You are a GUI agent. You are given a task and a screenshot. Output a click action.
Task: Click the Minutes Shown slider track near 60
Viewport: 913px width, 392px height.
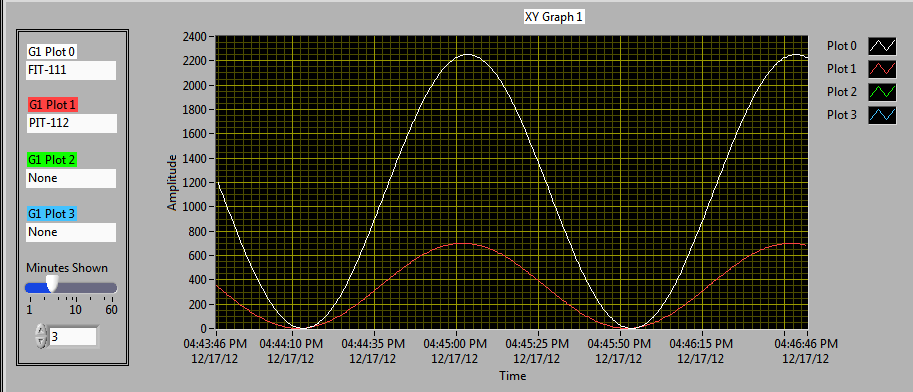(x=113, y=288)
